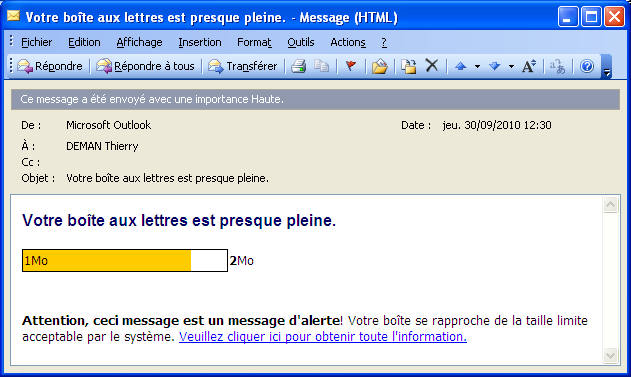Click the Répondre reply button

coord(50,66)
